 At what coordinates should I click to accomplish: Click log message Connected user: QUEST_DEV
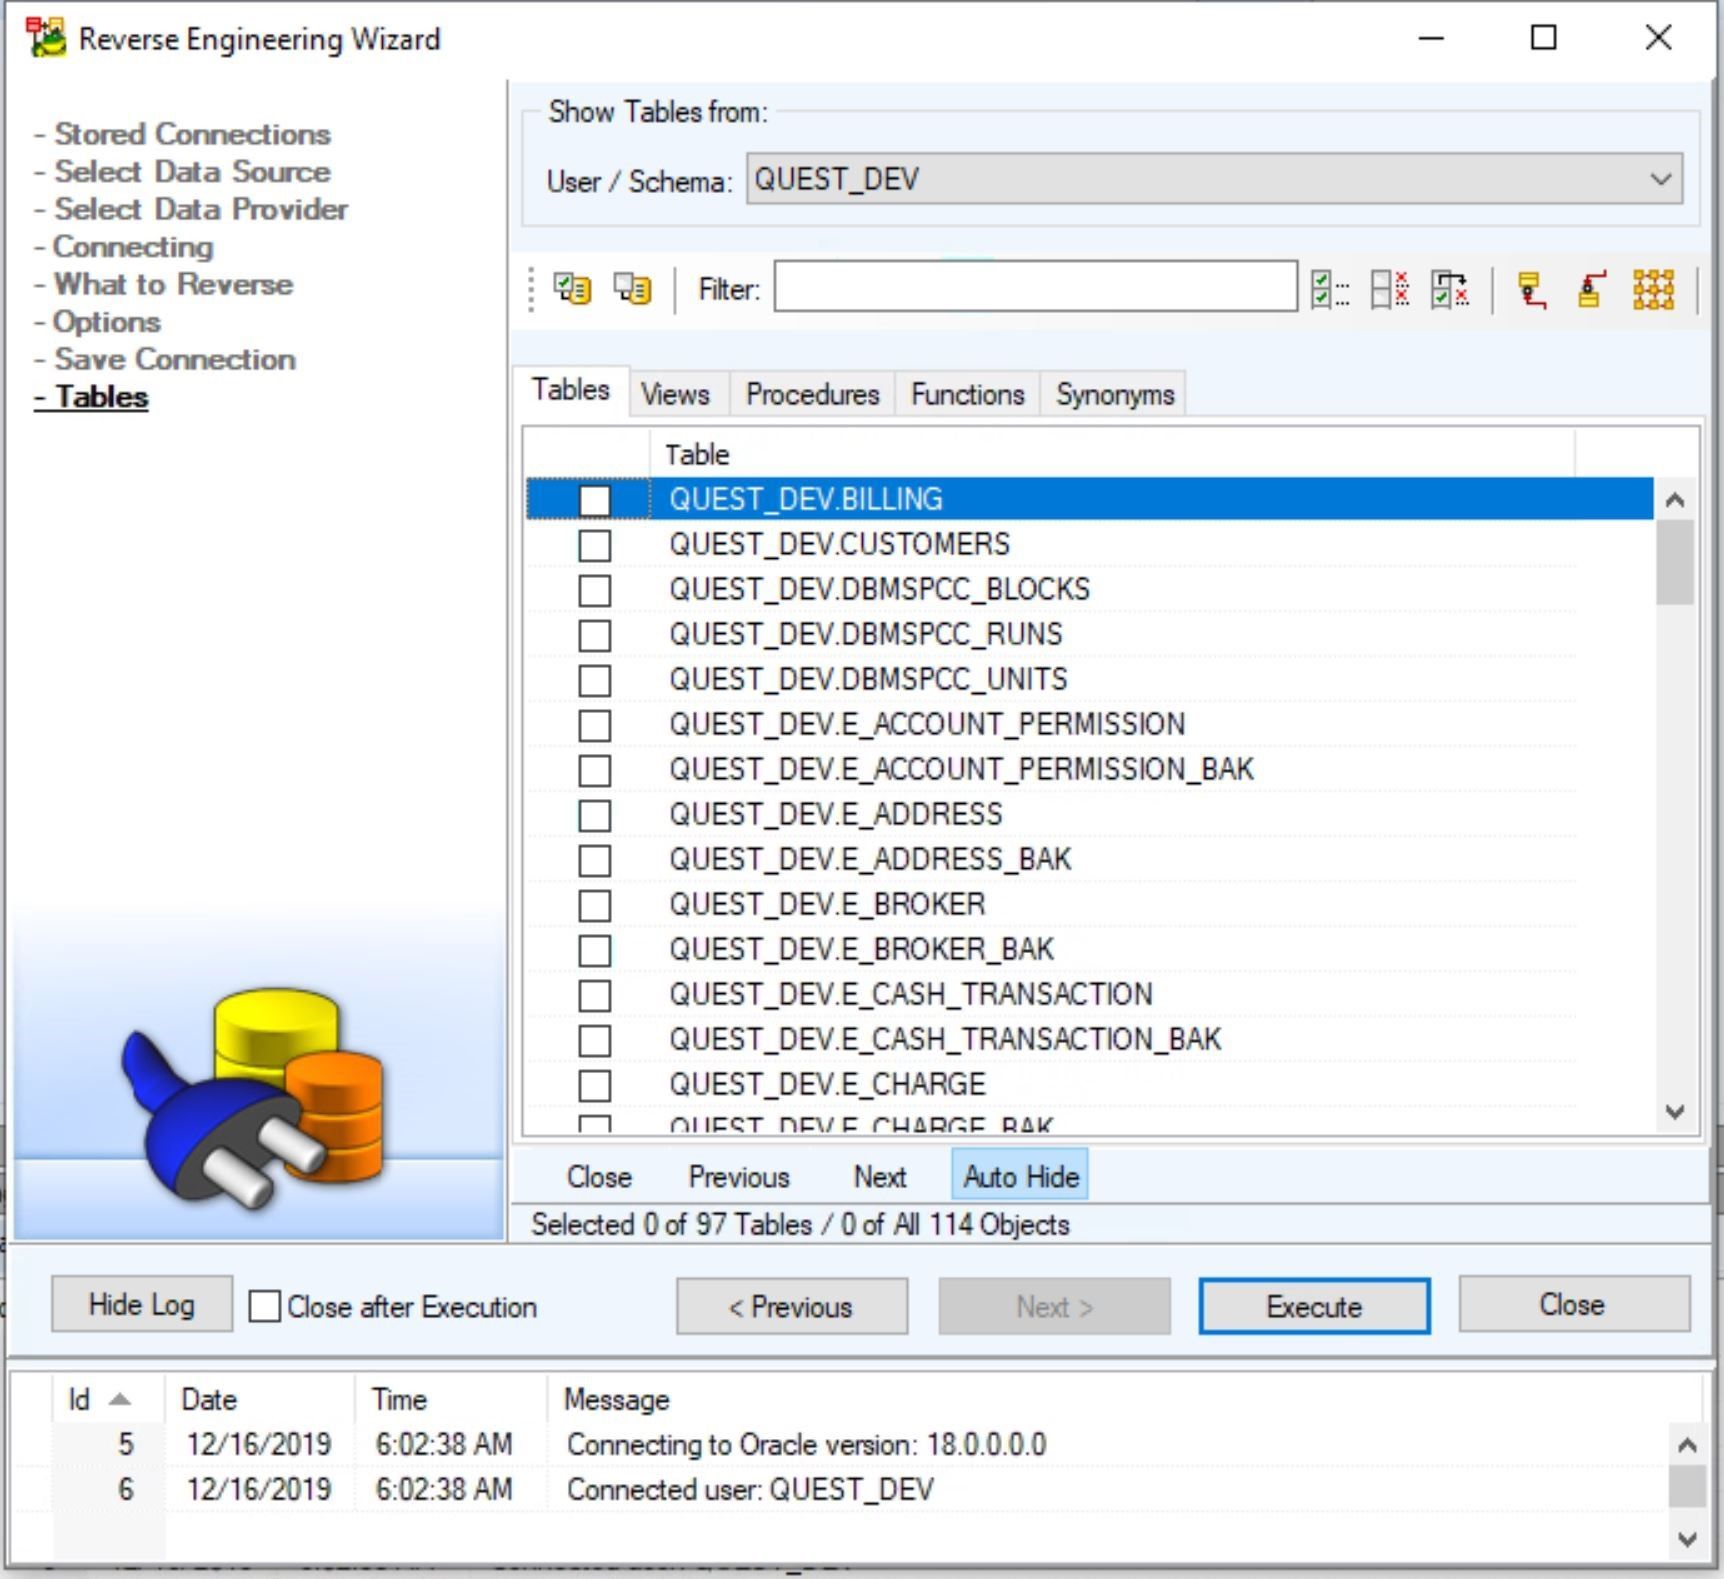coord(750,1489)
